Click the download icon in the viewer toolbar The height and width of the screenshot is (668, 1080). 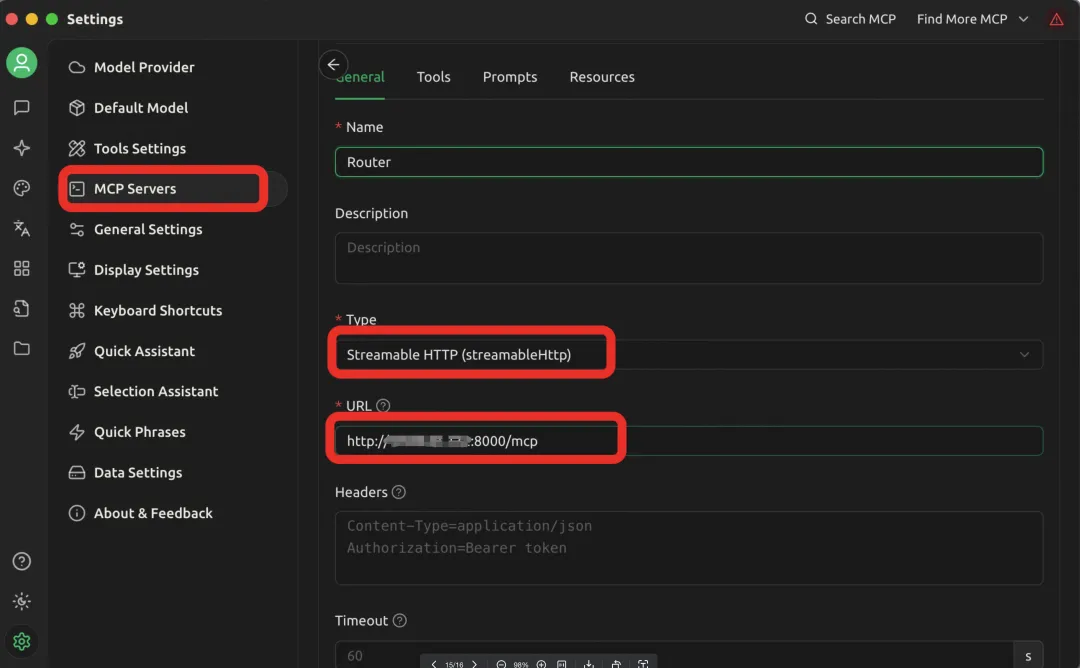588,663
